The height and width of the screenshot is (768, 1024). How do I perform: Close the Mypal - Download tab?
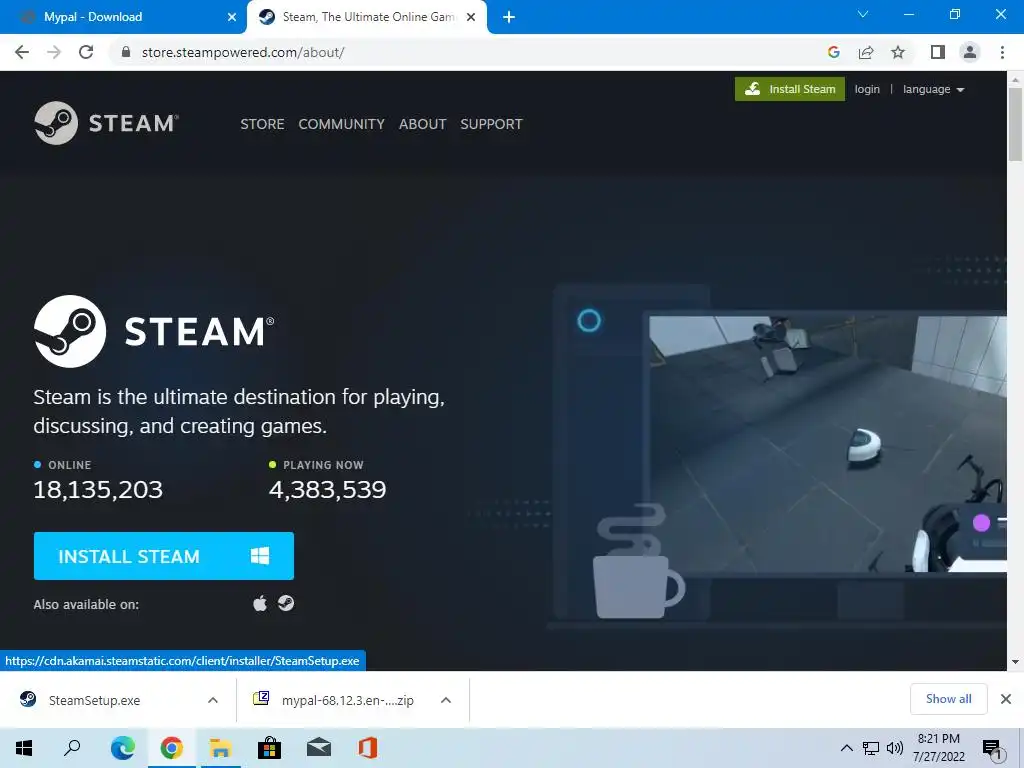232,17
